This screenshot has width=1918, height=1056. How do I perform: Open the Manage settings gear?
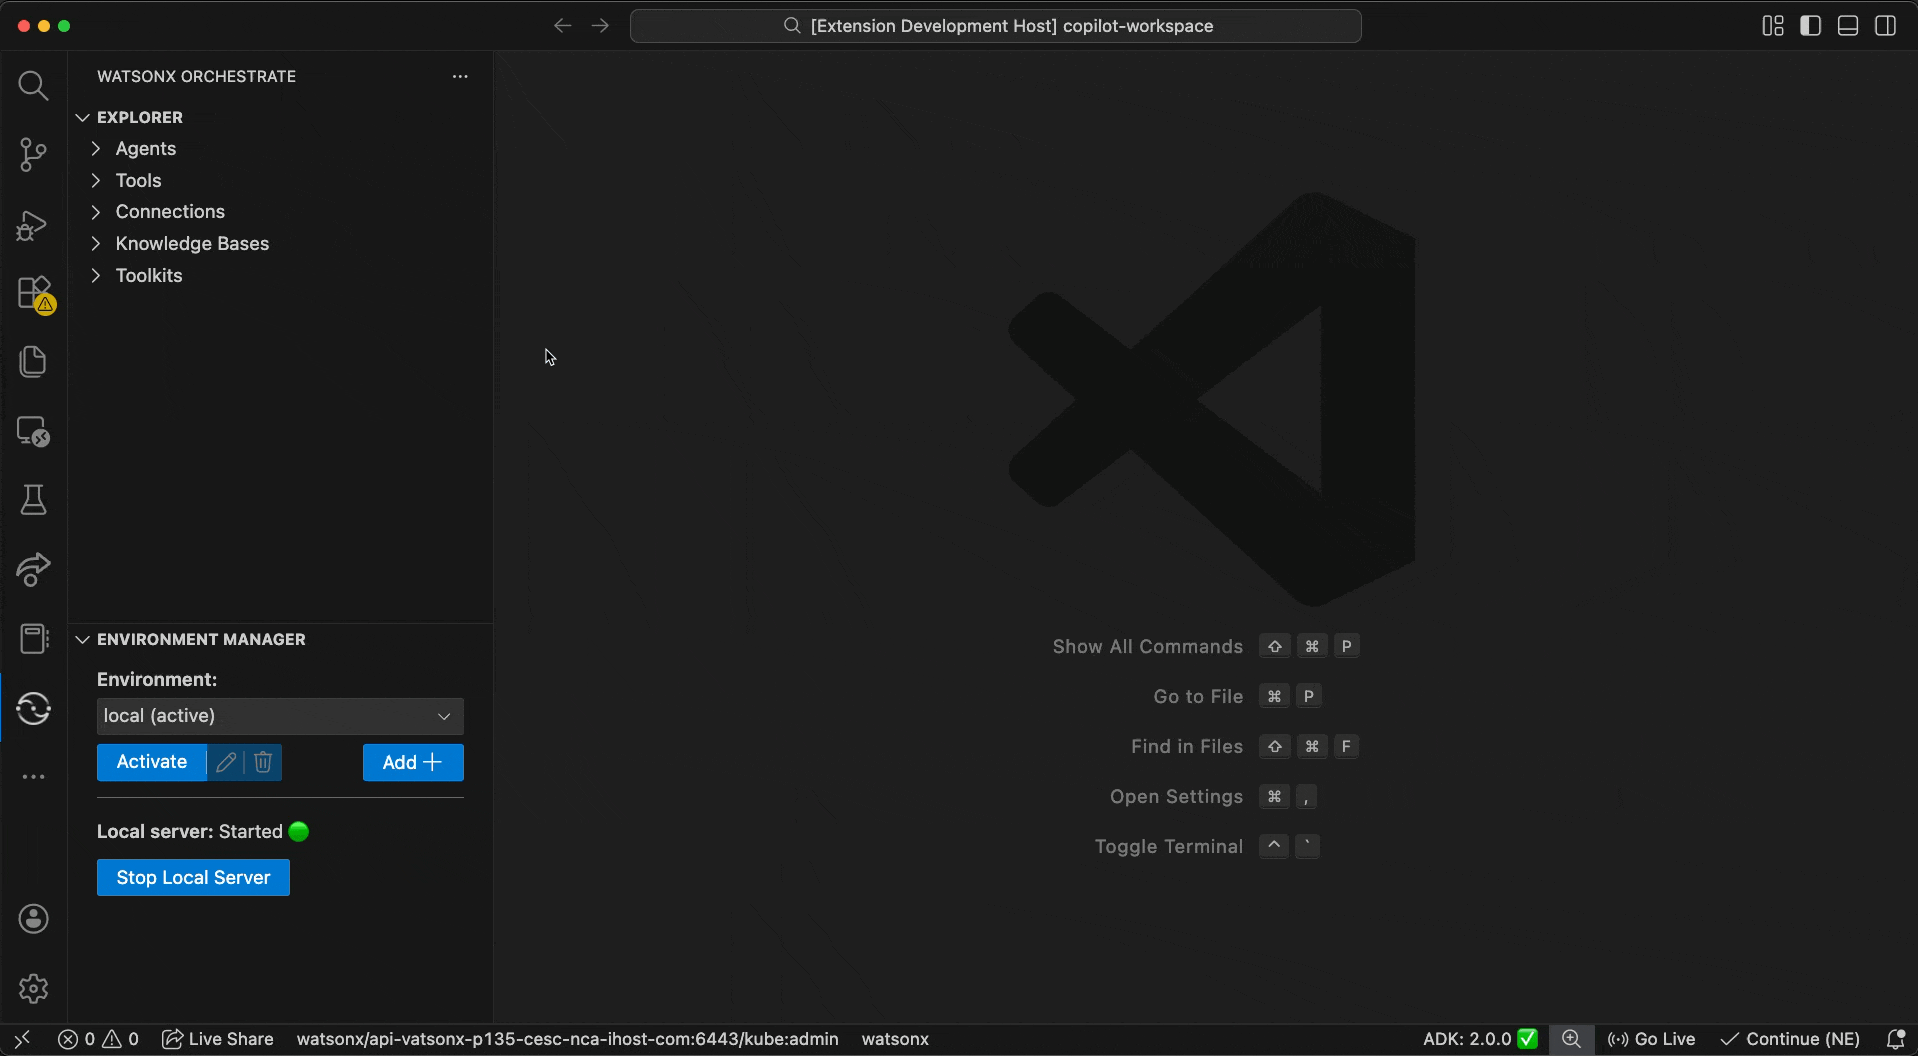[x=33, y=988]
